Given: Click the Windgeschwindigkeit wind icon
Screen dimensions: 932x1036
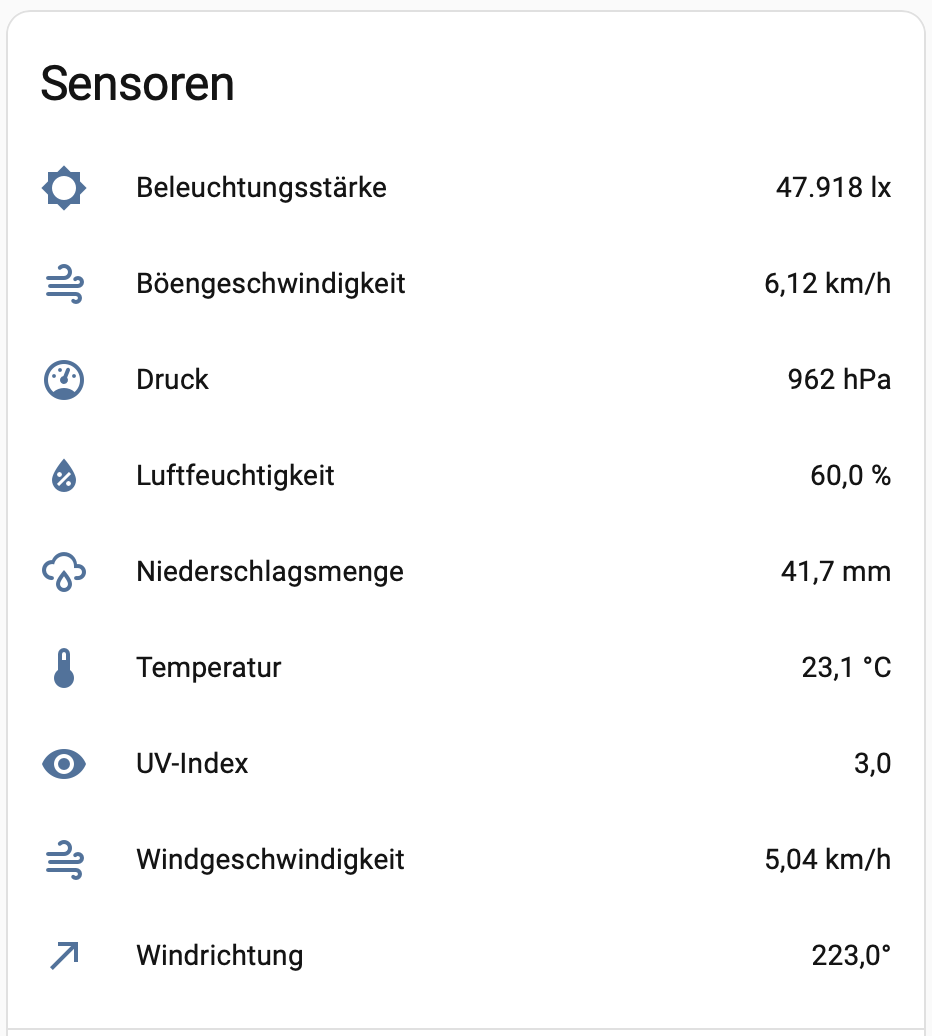Looking at the screenshot, I should (x=64, y=860).
